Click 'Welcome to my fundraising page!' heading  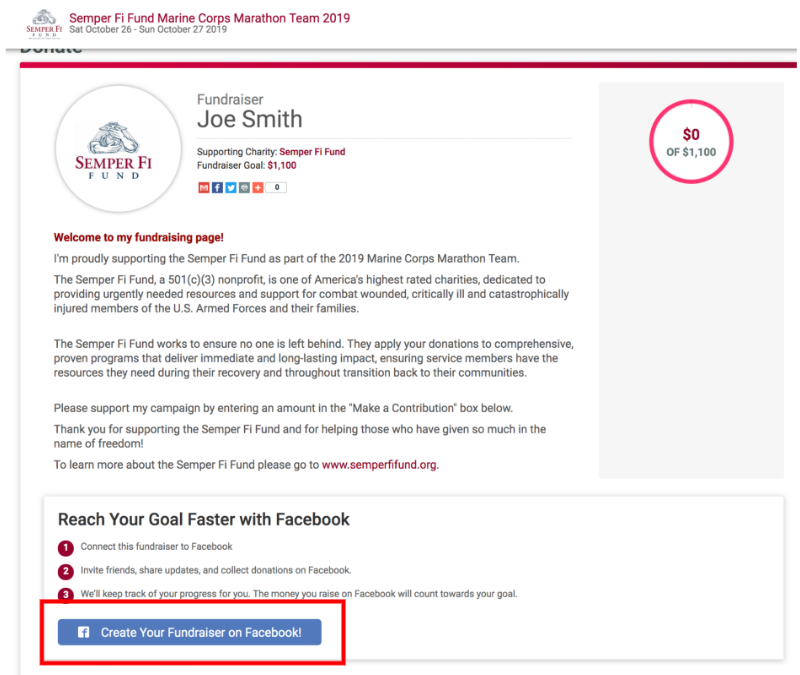[139, 237]
